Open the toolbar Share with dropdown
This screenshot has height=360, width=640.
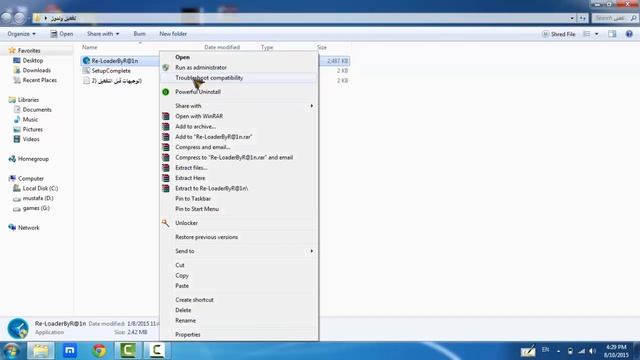pos(103,34)
